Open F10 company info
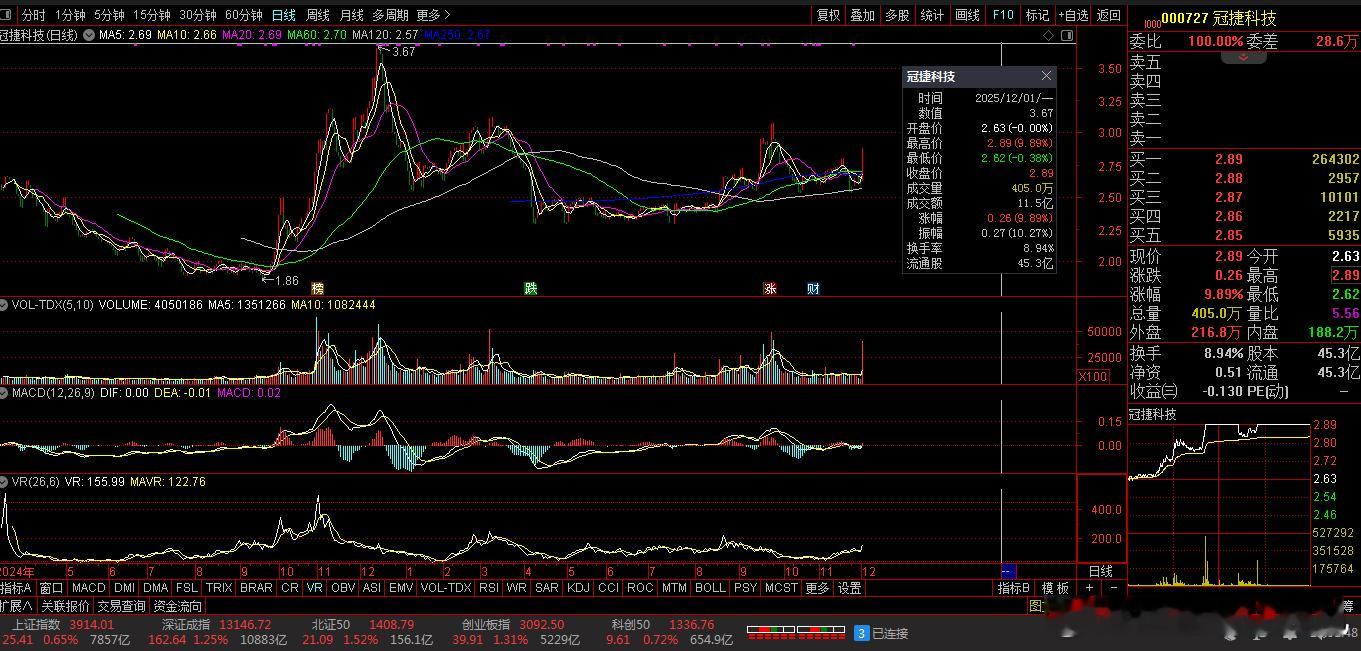Screen dimensions: 1361x651 (x=1003, y=15)
